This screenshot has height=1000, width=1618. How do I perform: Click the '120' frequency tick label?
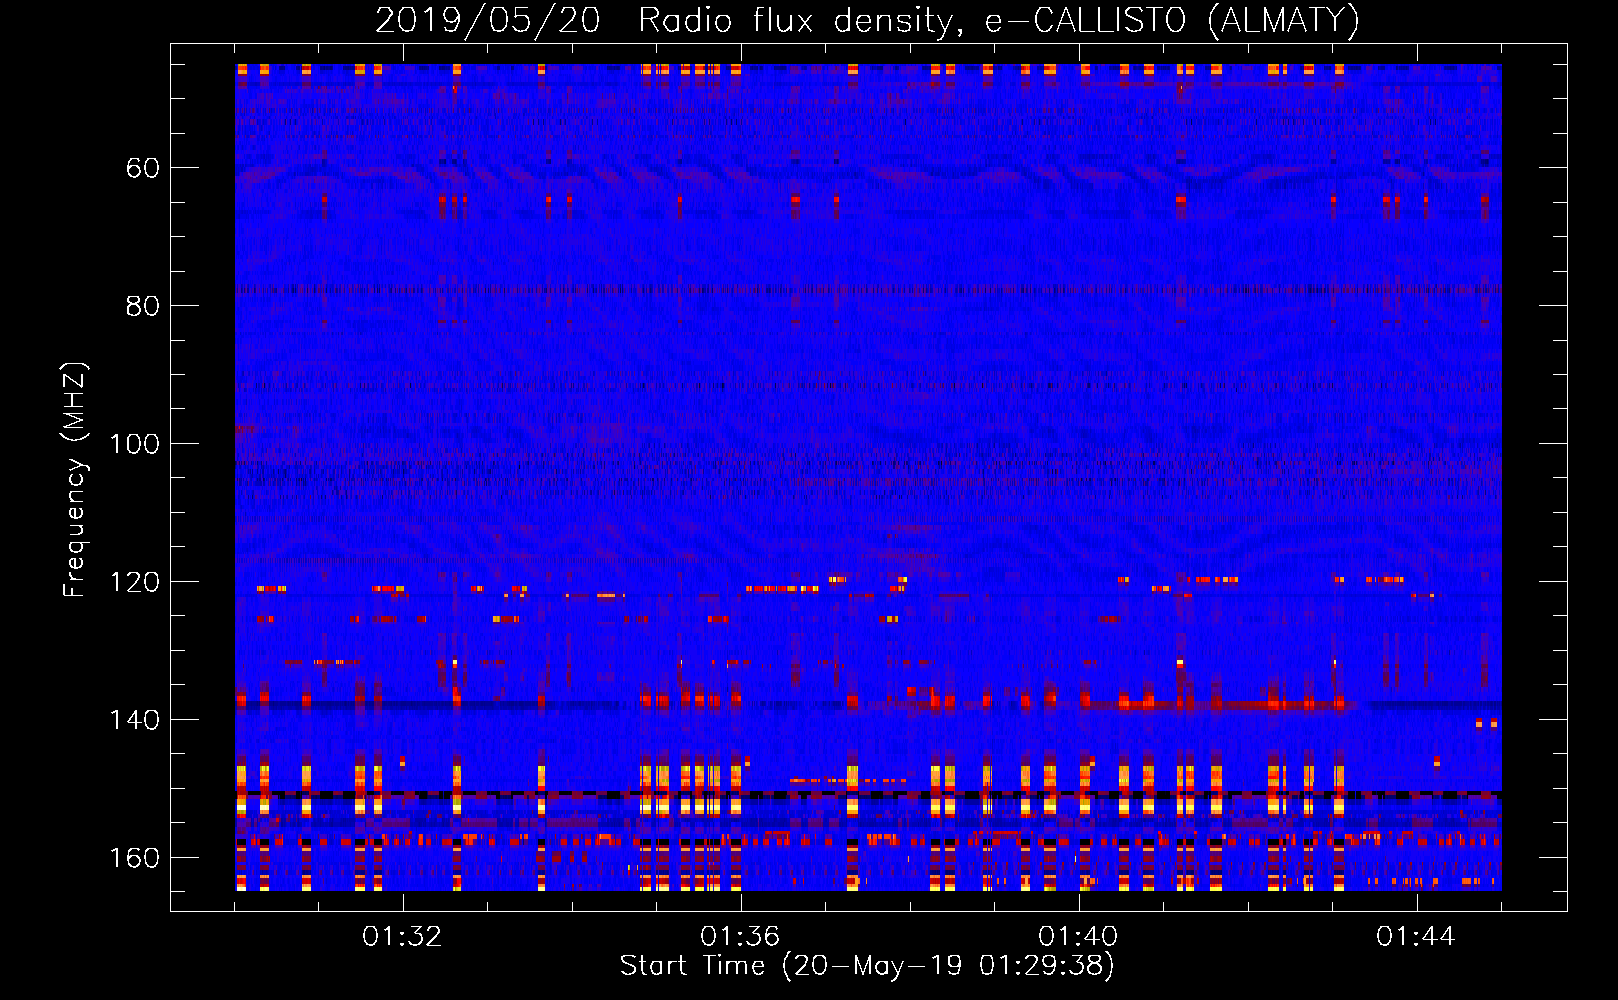135,582
